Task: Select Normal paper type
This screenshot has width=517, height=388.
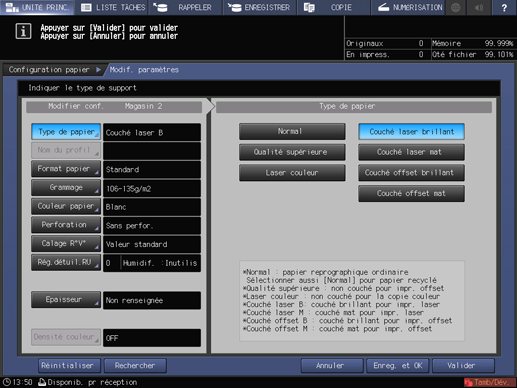Action: (x=292, y=132)
